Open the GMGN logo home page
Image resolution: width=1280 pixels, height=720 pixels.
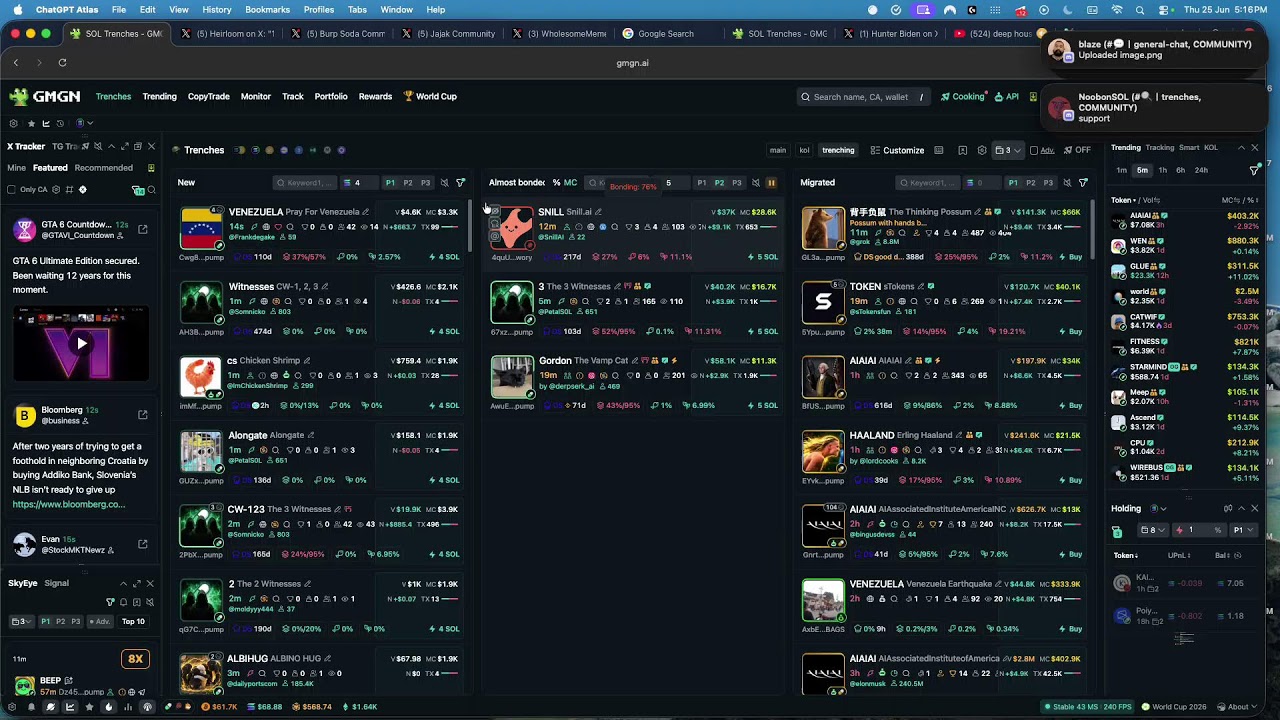(x=47, y=97)
